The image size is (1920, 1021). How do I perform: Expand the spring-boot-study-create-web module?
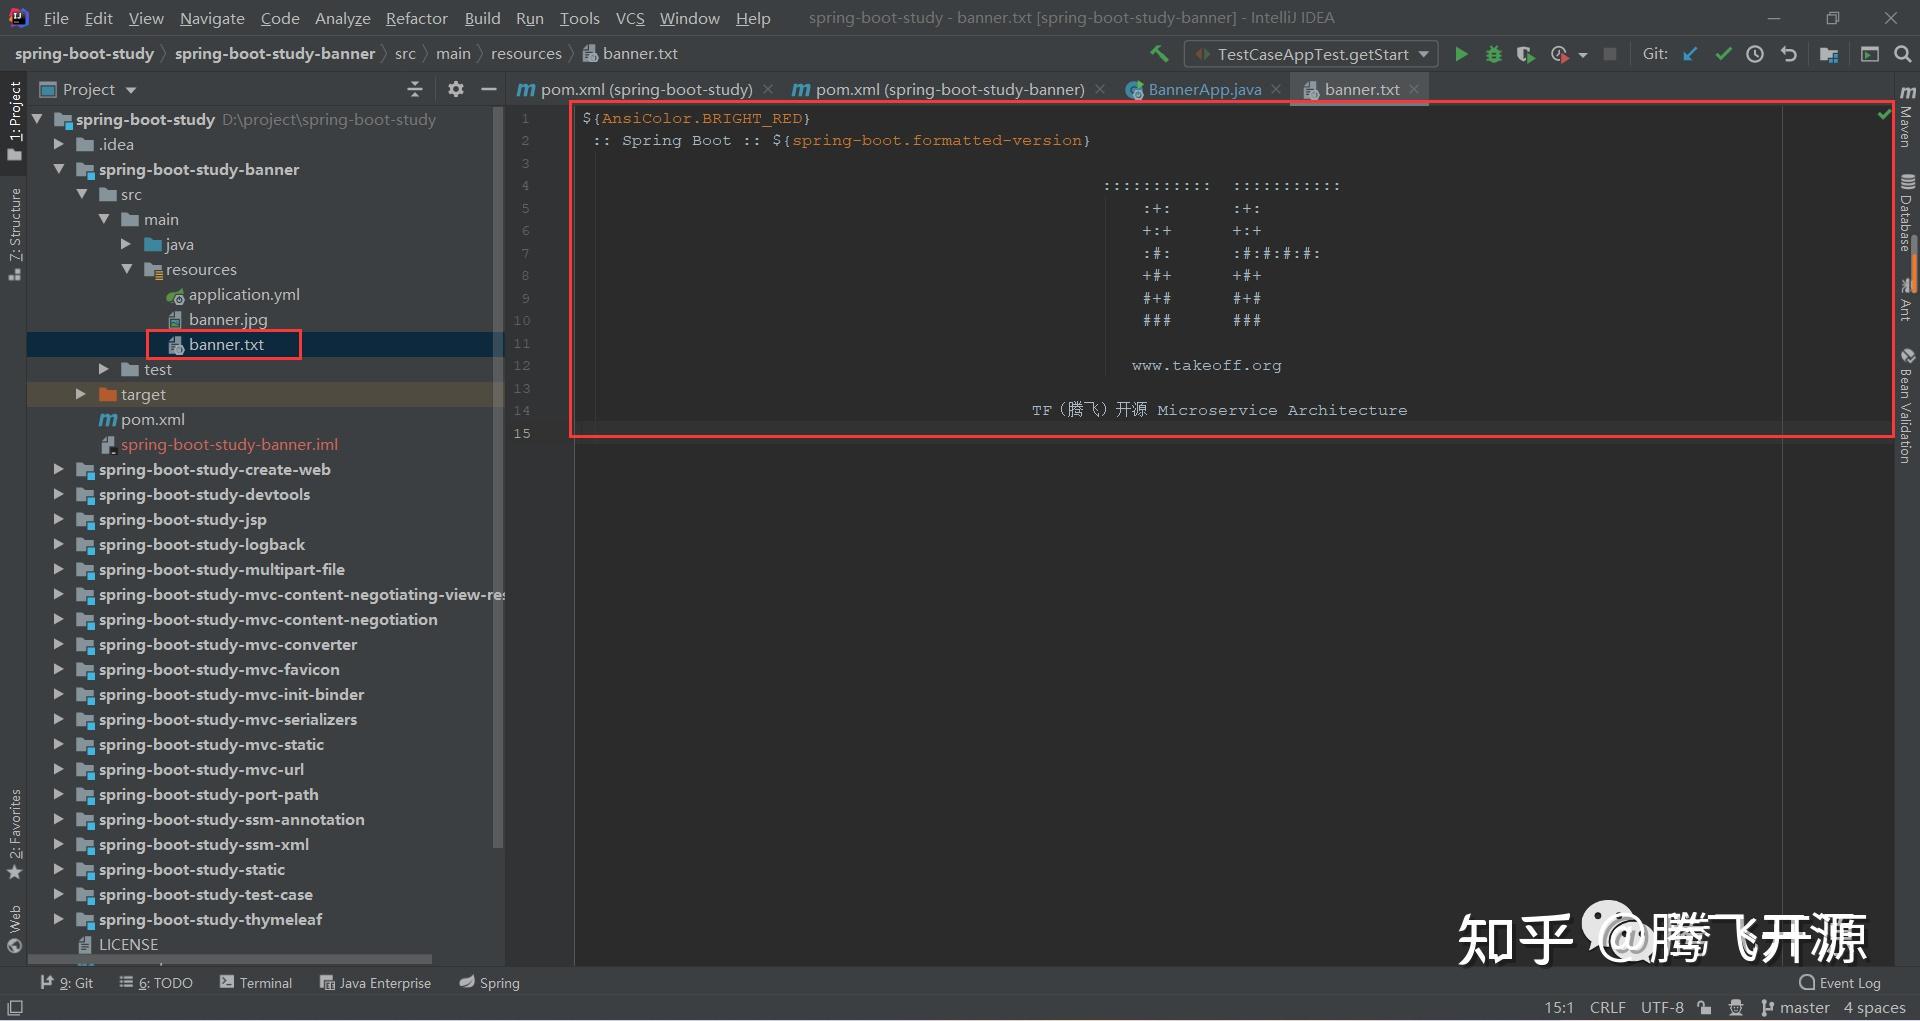click(x=58, y=469)
